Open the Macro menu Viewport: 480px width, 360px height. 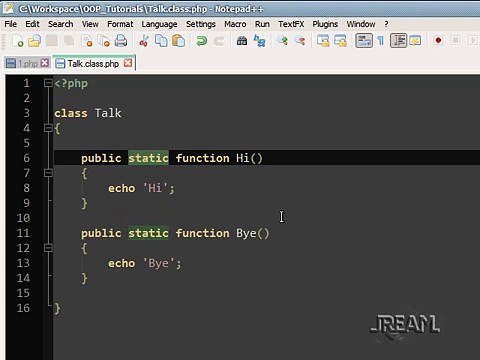click(235, 24)
